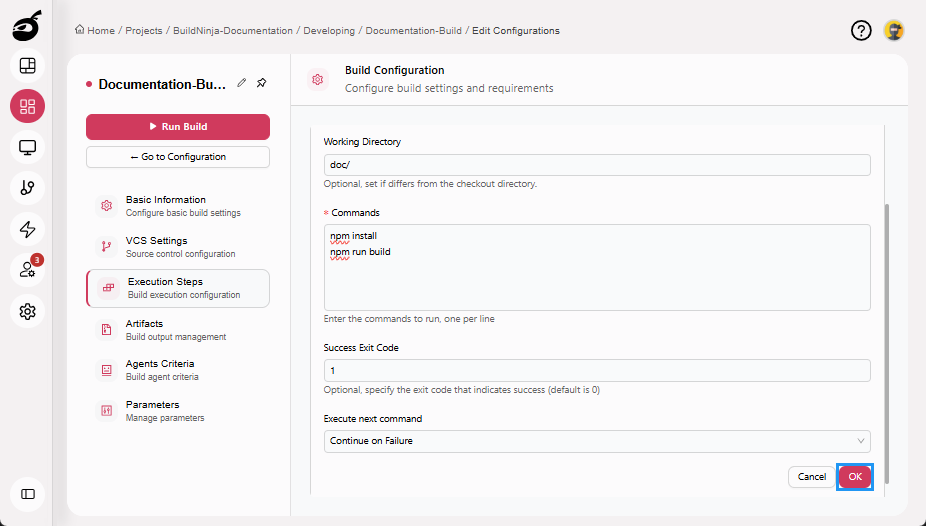Click the VCS Settings branch icon

(106, 246)
